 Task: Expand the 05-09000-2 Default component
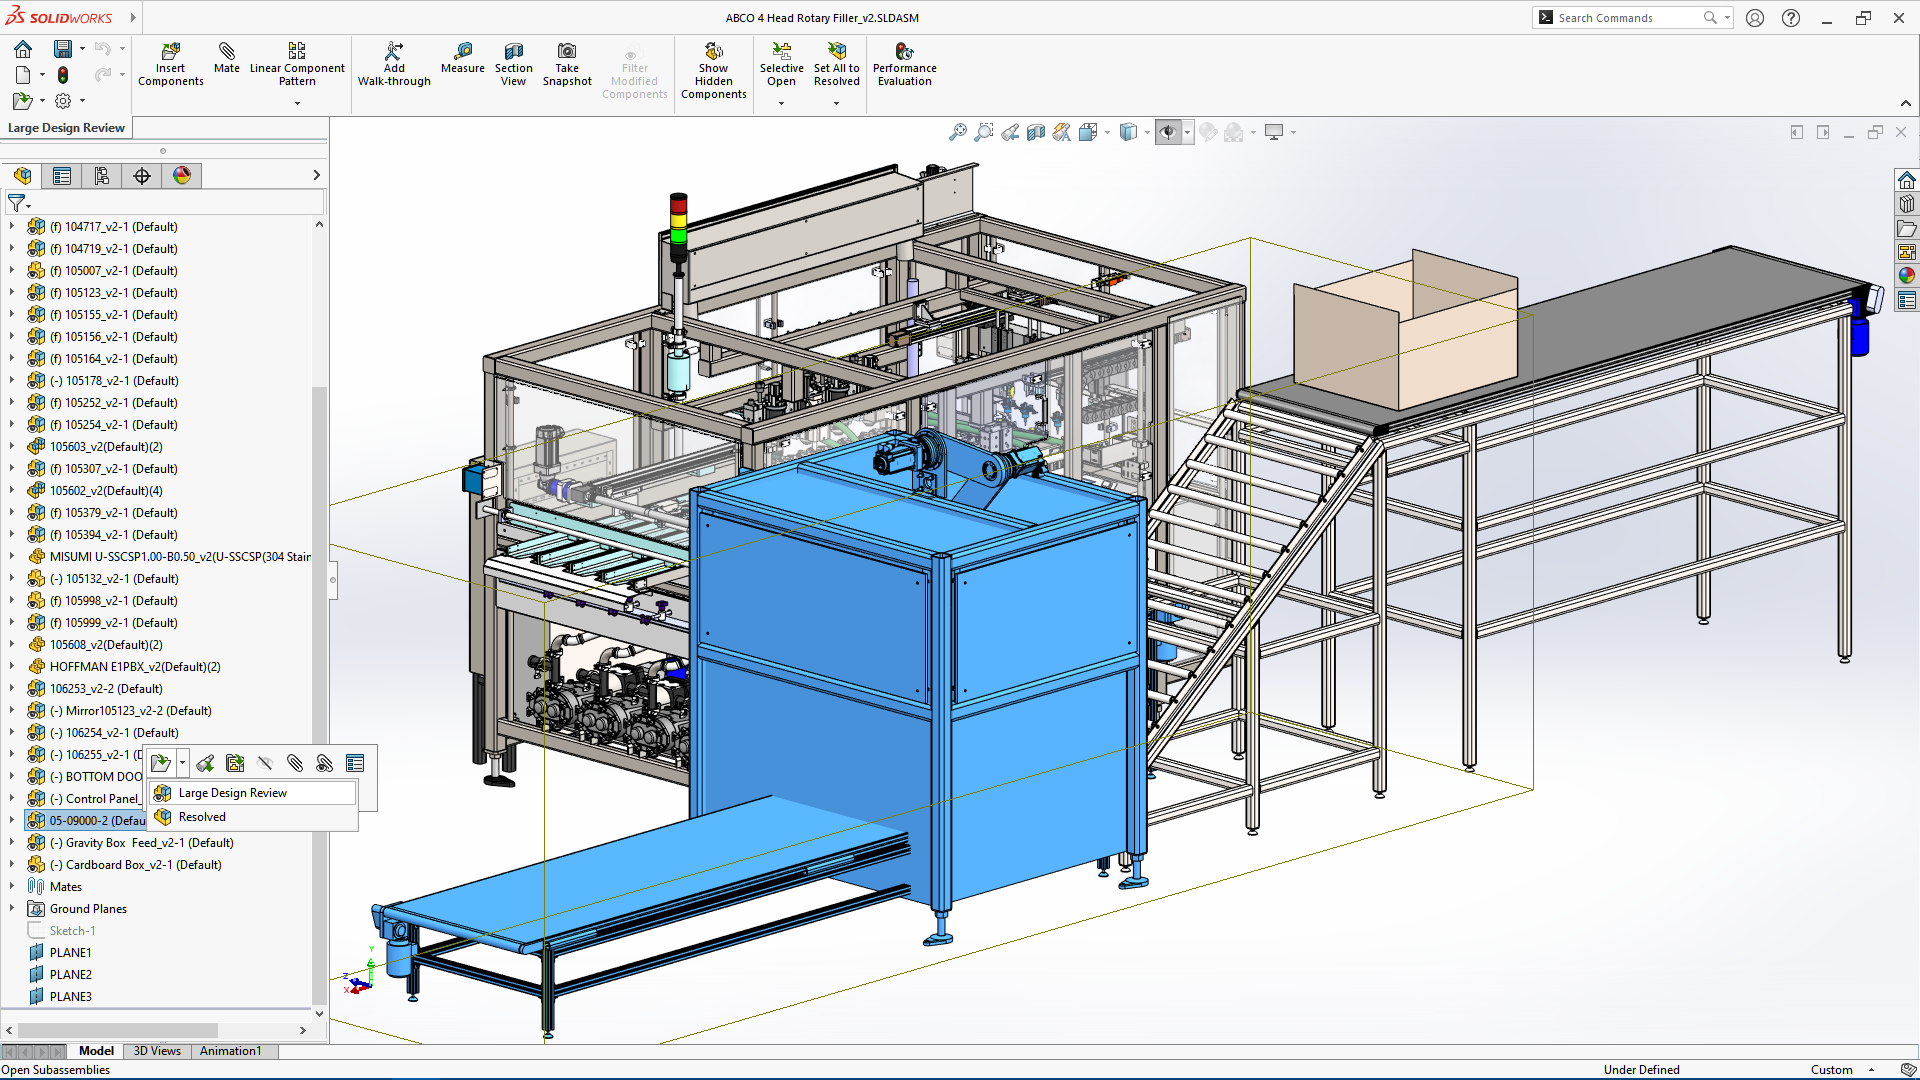pyautogui.click(x=11, y=820)
